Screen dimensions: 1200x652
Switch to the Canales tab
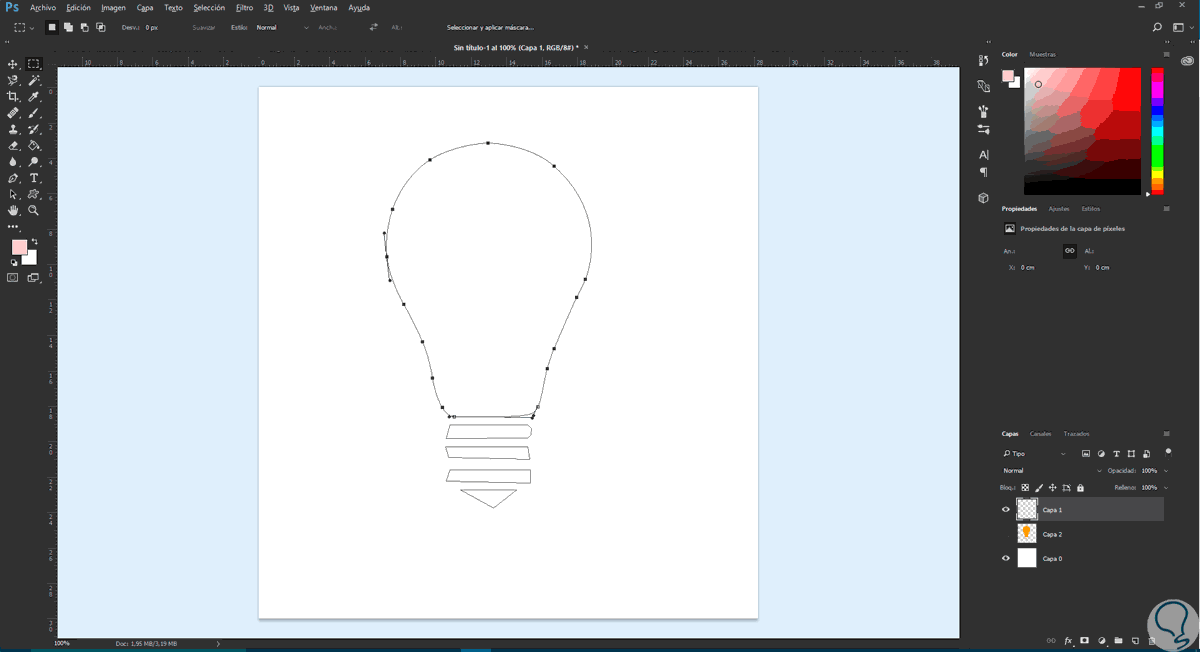click(1041, 434)
